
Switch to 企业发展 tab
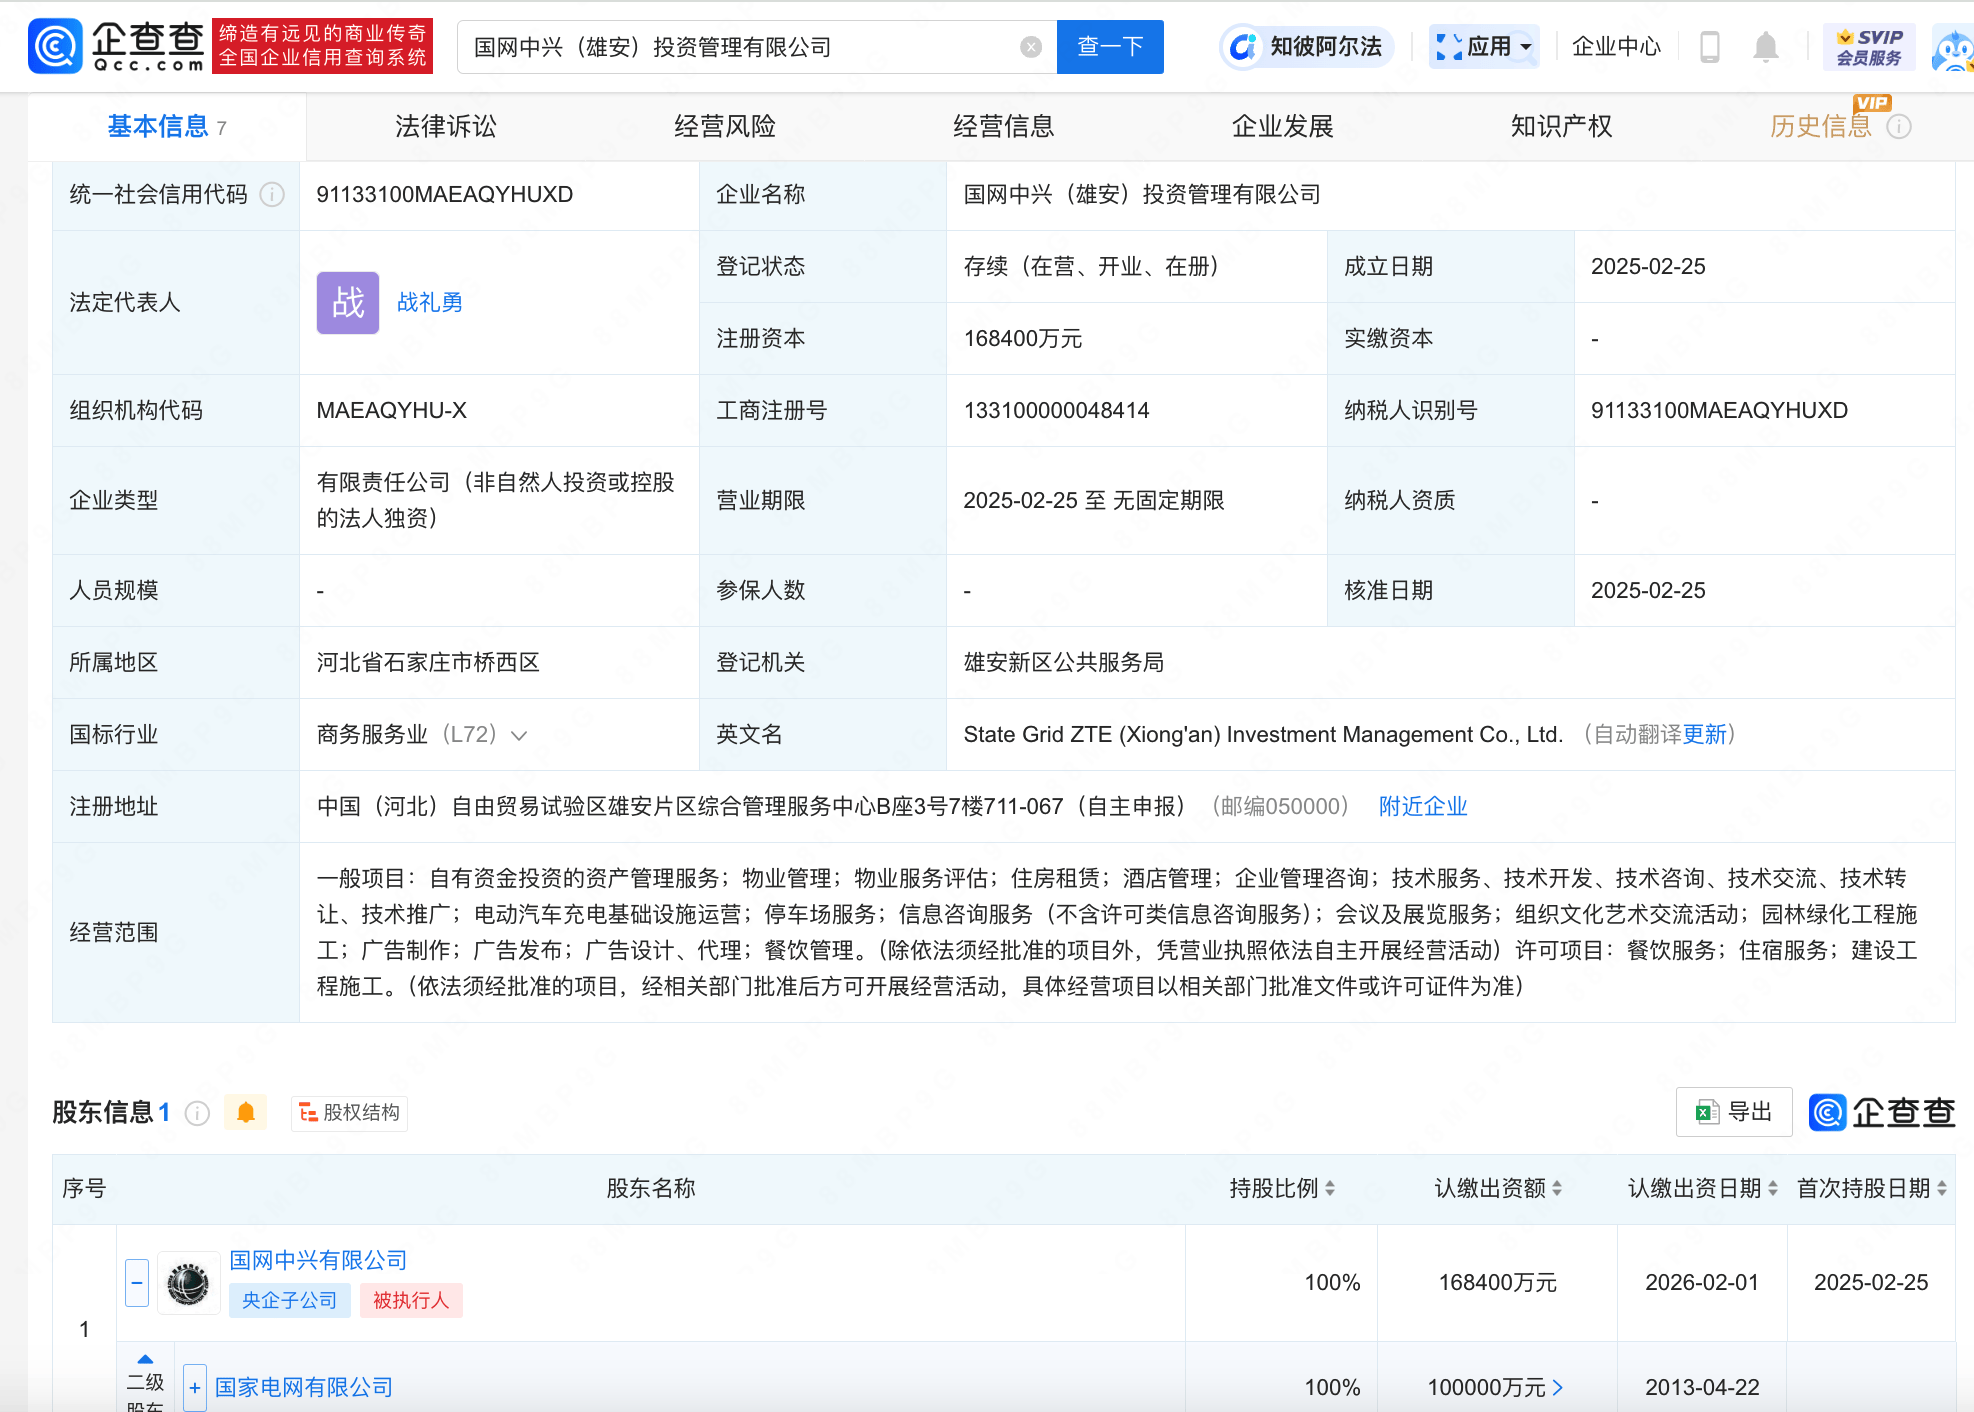pos(1283,127)
